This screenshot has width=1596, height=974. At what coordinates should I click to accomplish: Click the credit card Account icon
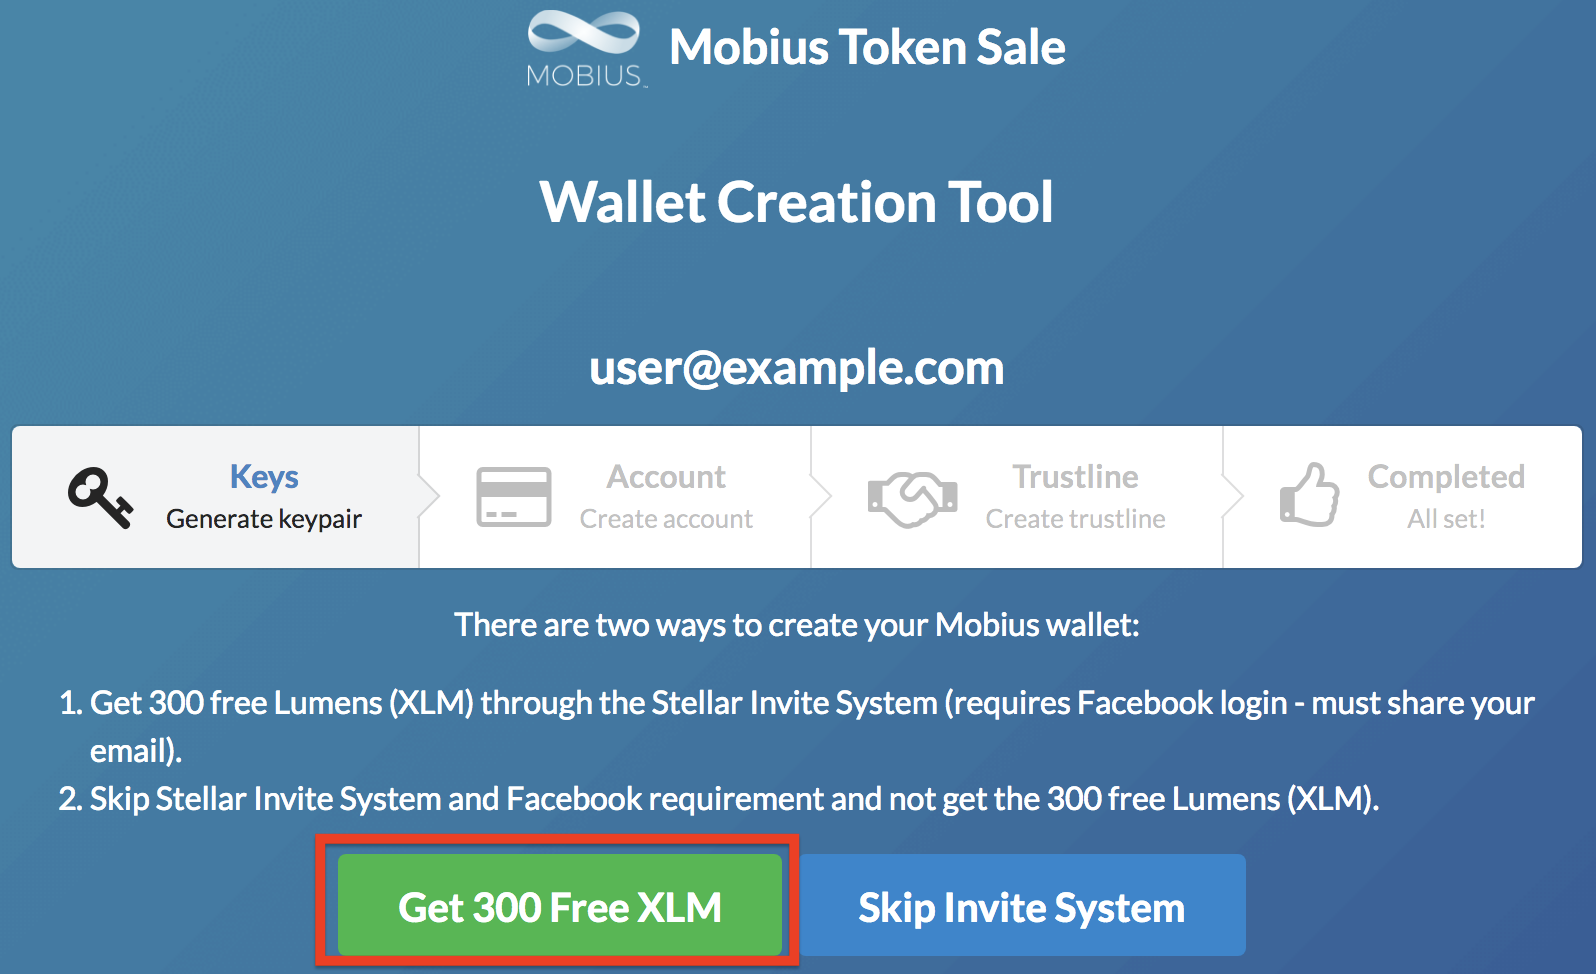click(x=514, y=497)
